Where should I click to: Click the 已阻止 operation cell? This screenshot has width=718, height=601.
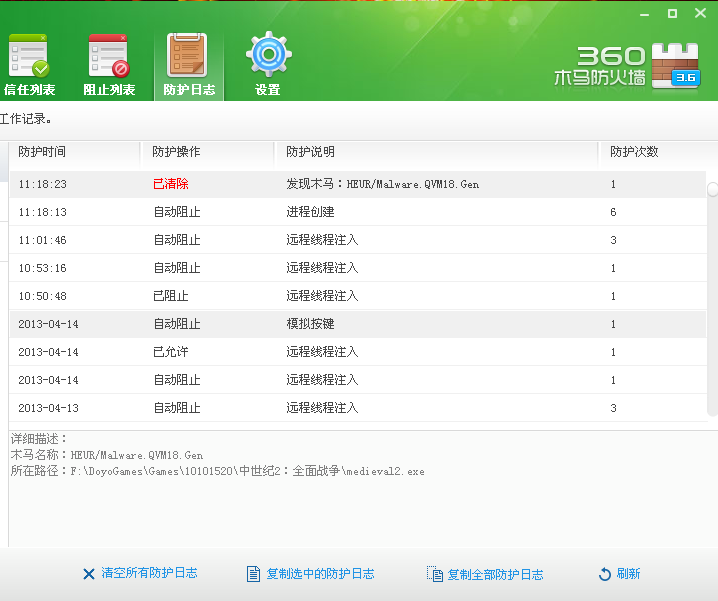171,296
